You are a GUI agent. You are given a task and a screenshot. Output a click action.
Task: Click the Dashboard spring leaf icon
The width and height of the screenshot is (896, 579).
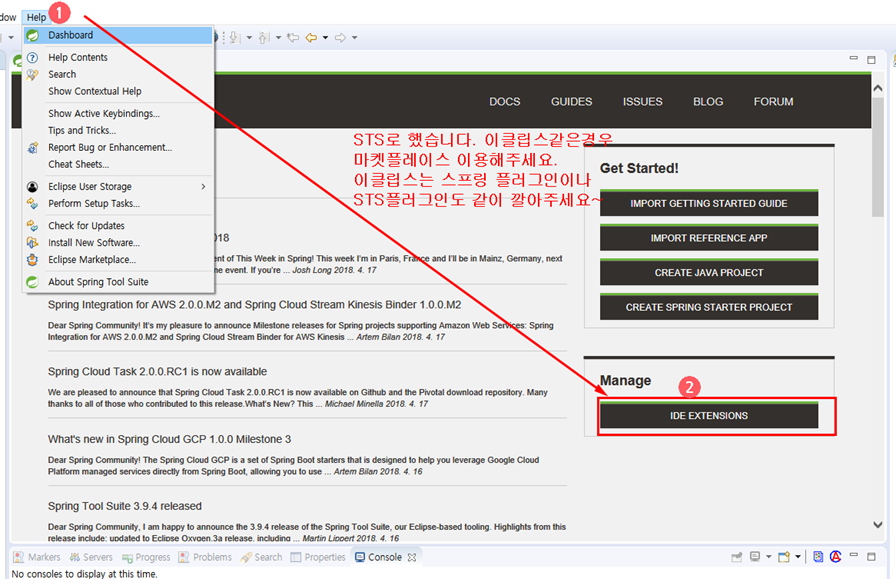tap(33, 35)
